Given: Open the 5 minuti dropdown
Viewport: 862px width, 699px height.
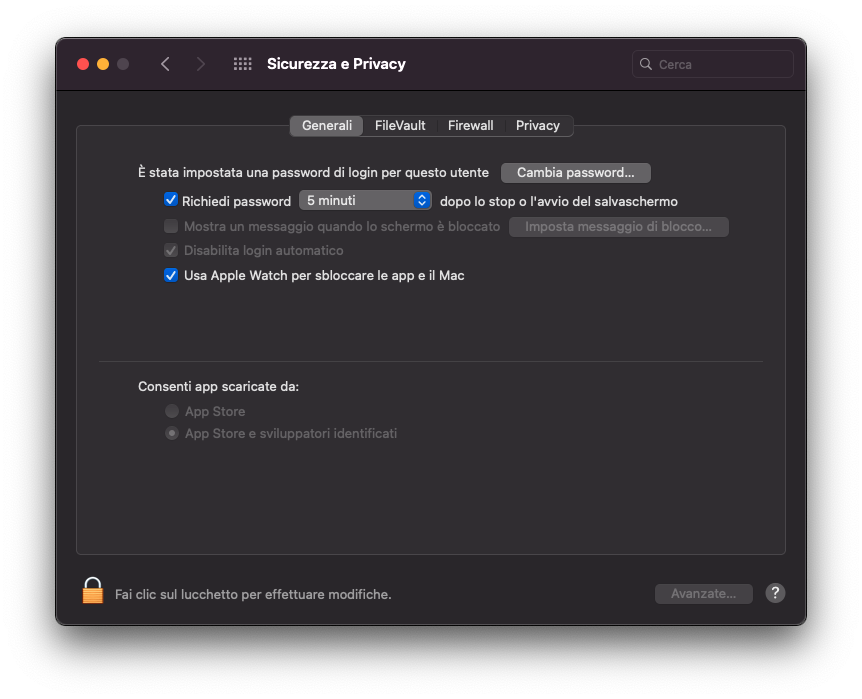Looking at the screenshot, I should [365, 200].
